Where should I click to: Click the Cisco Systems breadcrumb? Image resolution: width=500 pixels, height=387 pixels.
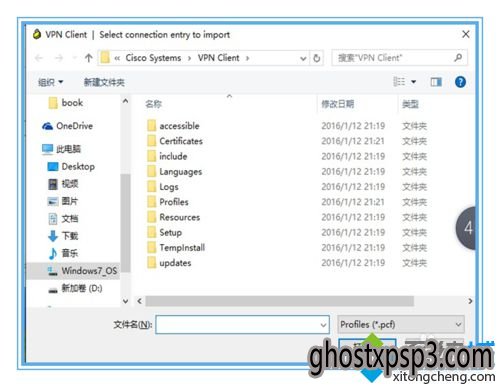coord(153,58)
